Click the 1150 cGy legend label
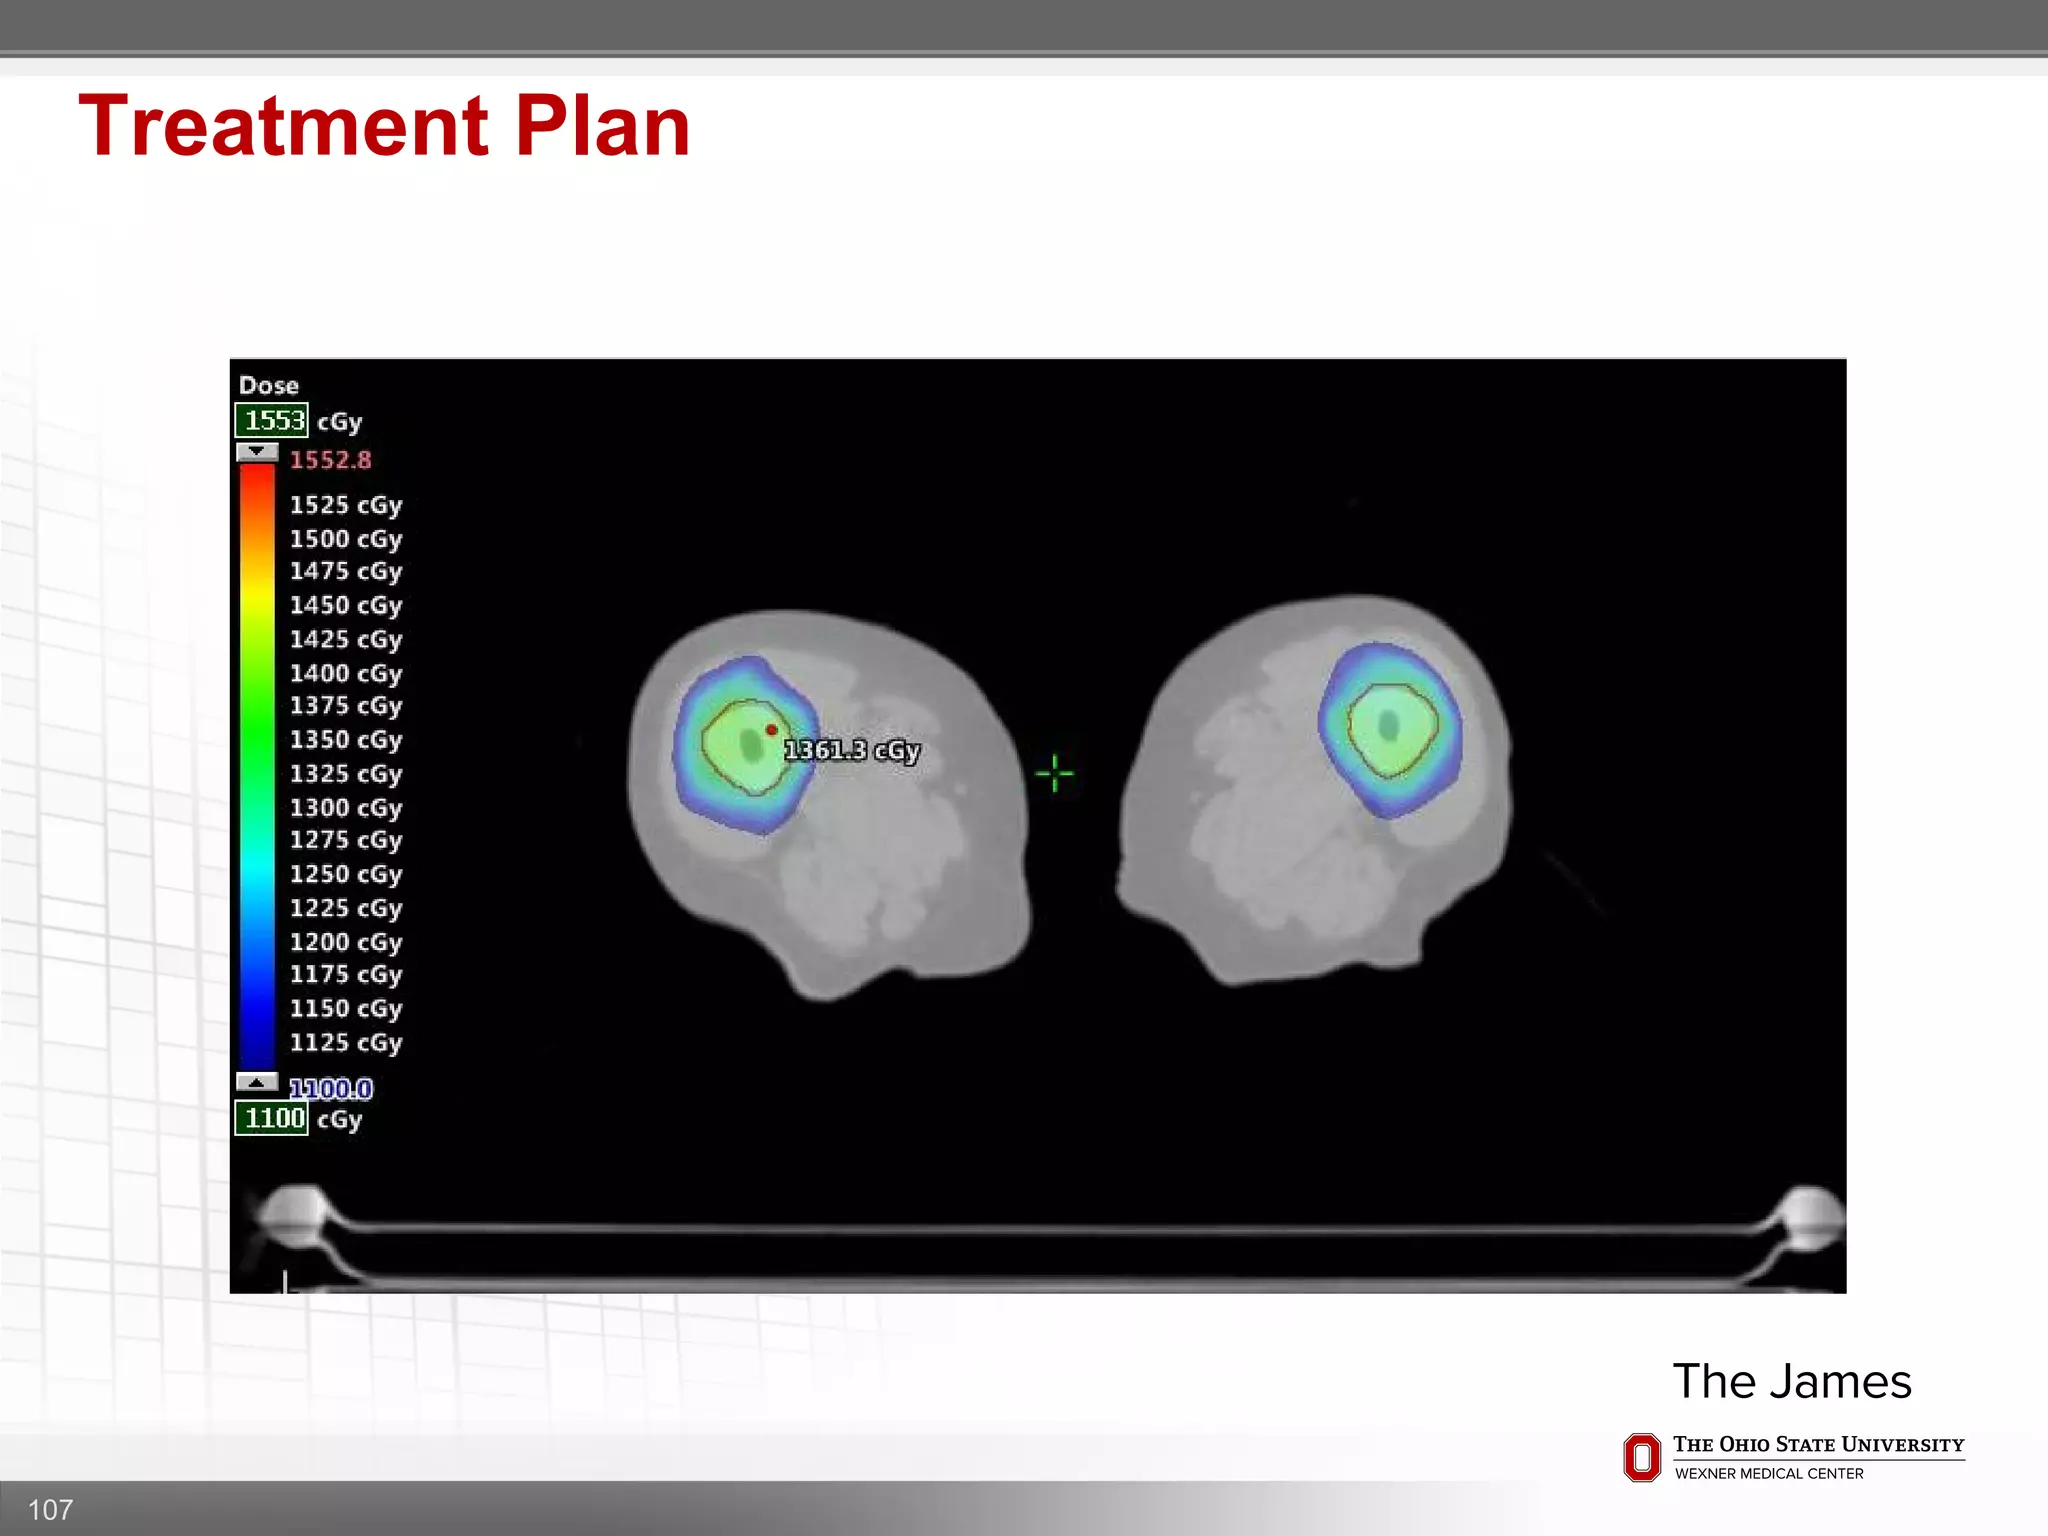The height and width of the screenshot is (1536, 2048). pos(346,1009)
